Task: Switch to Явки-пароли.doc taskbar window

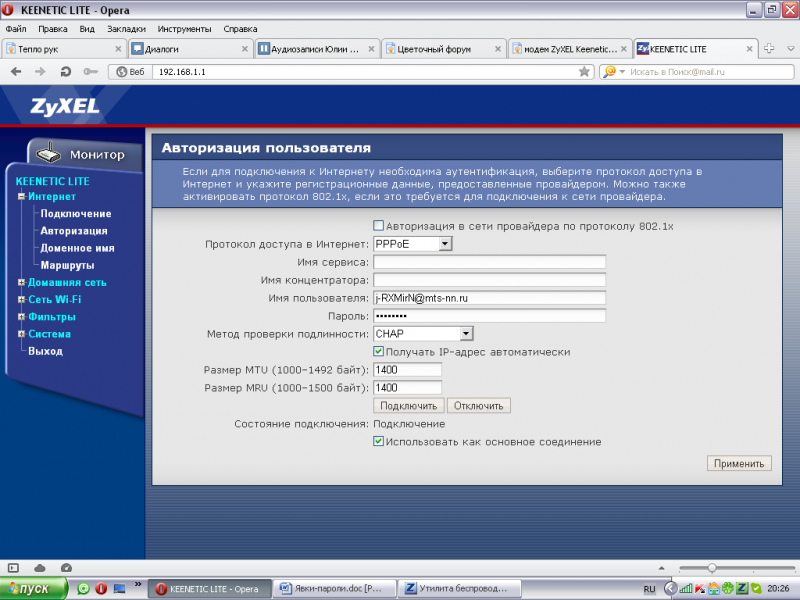Action: coord(334,589)
